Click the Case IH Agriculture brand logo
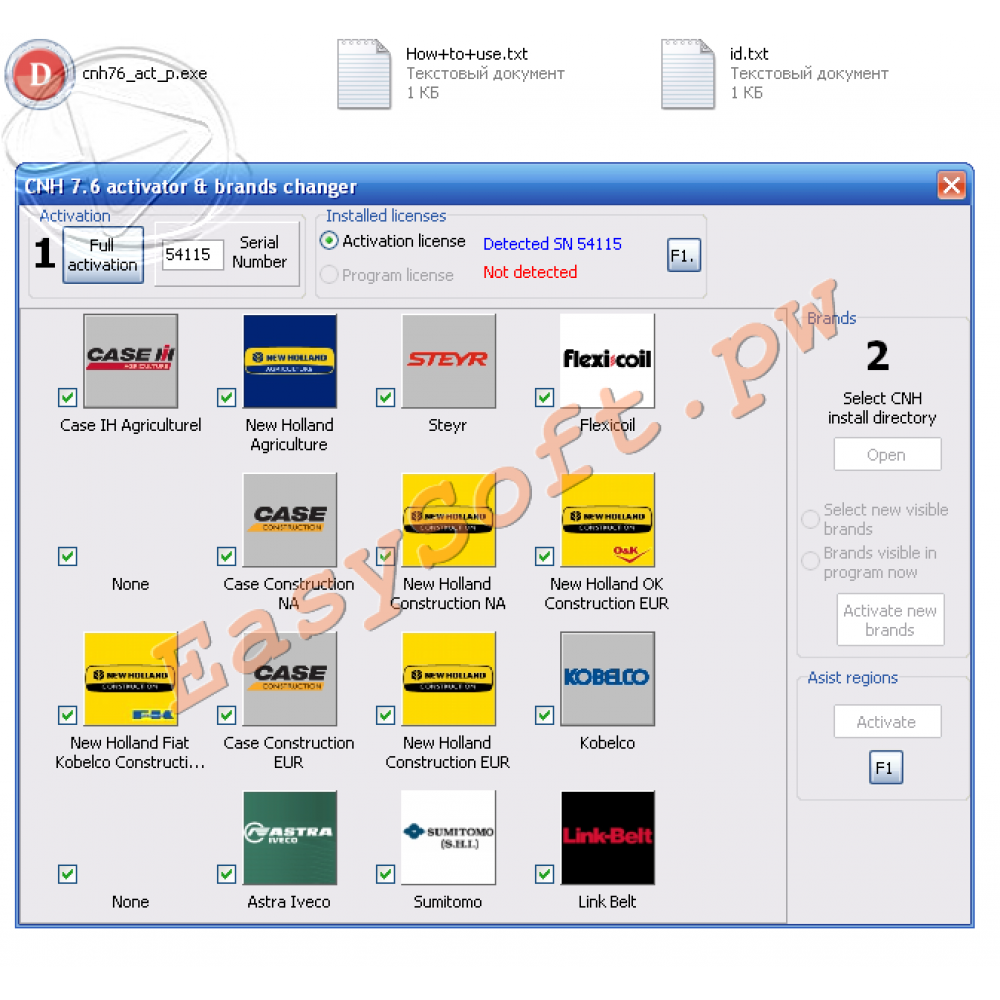This screenshot has height=1000, width=1000. point(131,361)
